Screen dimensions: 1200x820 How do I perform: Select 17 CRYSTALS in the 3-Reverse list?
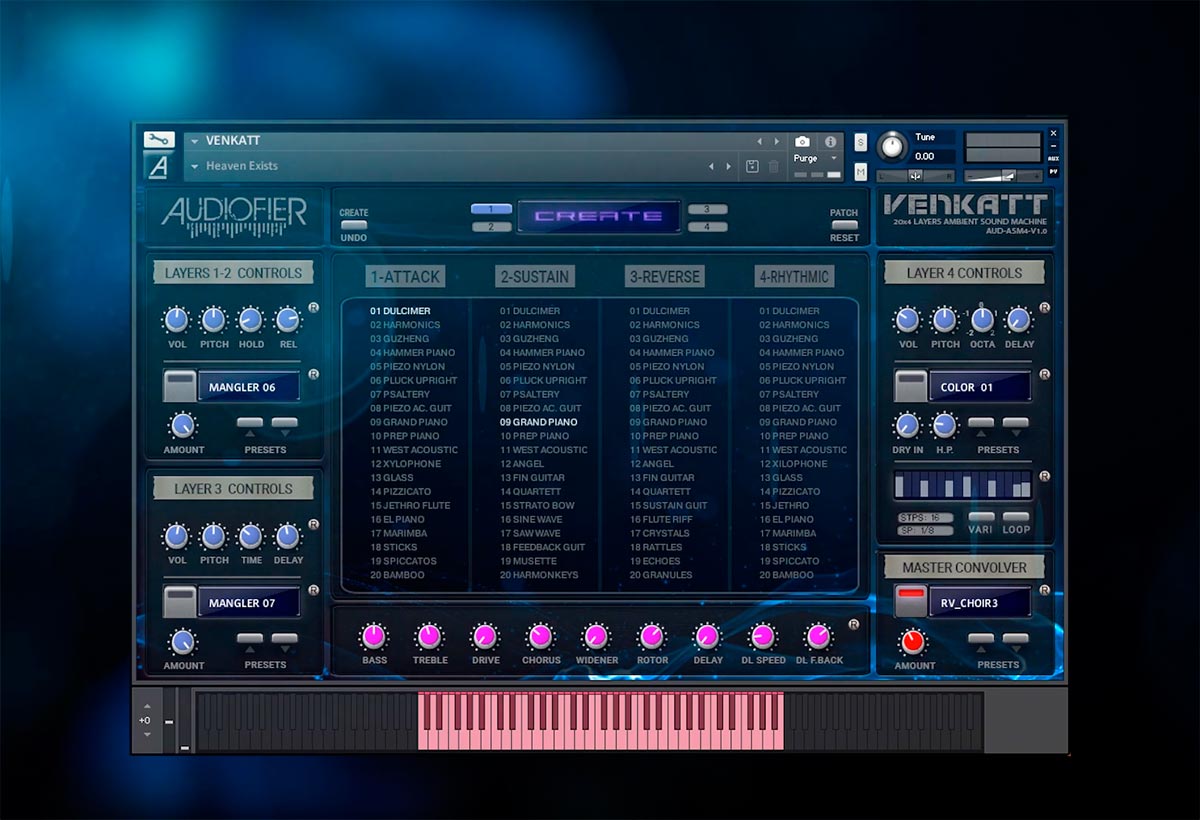tap(660, 534)
